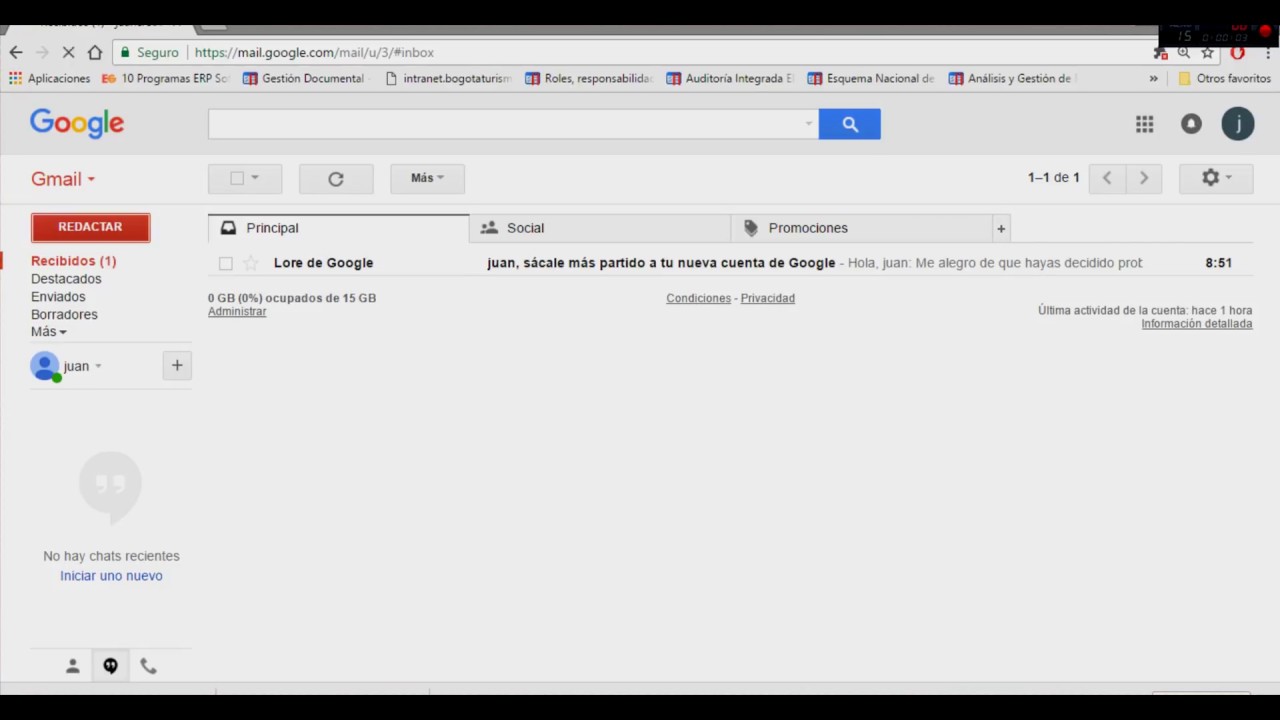Open the Destacados folder
This screenshot has height=720, width=1280.
pyautogui.click(x=66, y=279)
